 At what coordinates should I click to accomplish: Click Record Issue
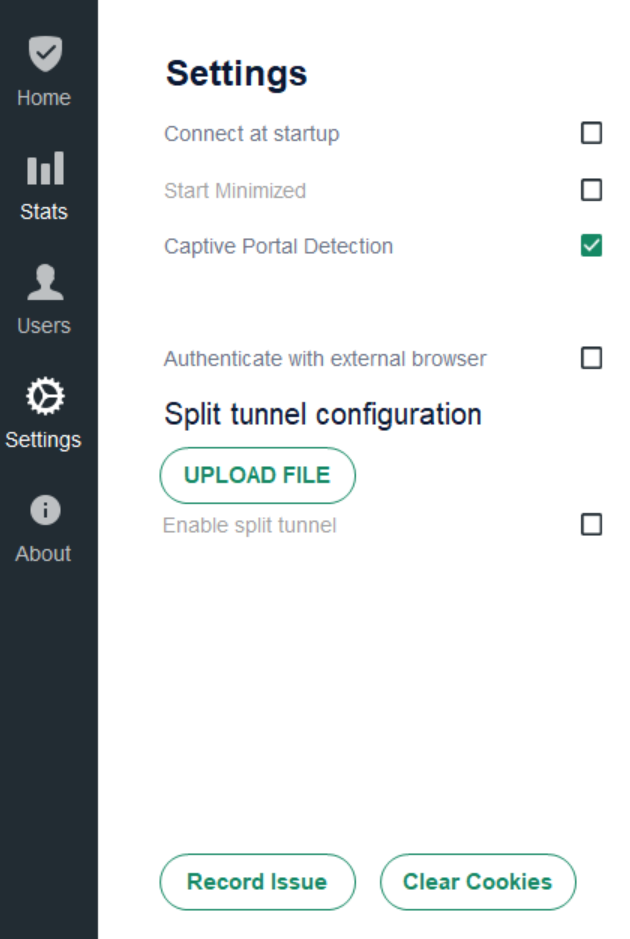(257, 882)
